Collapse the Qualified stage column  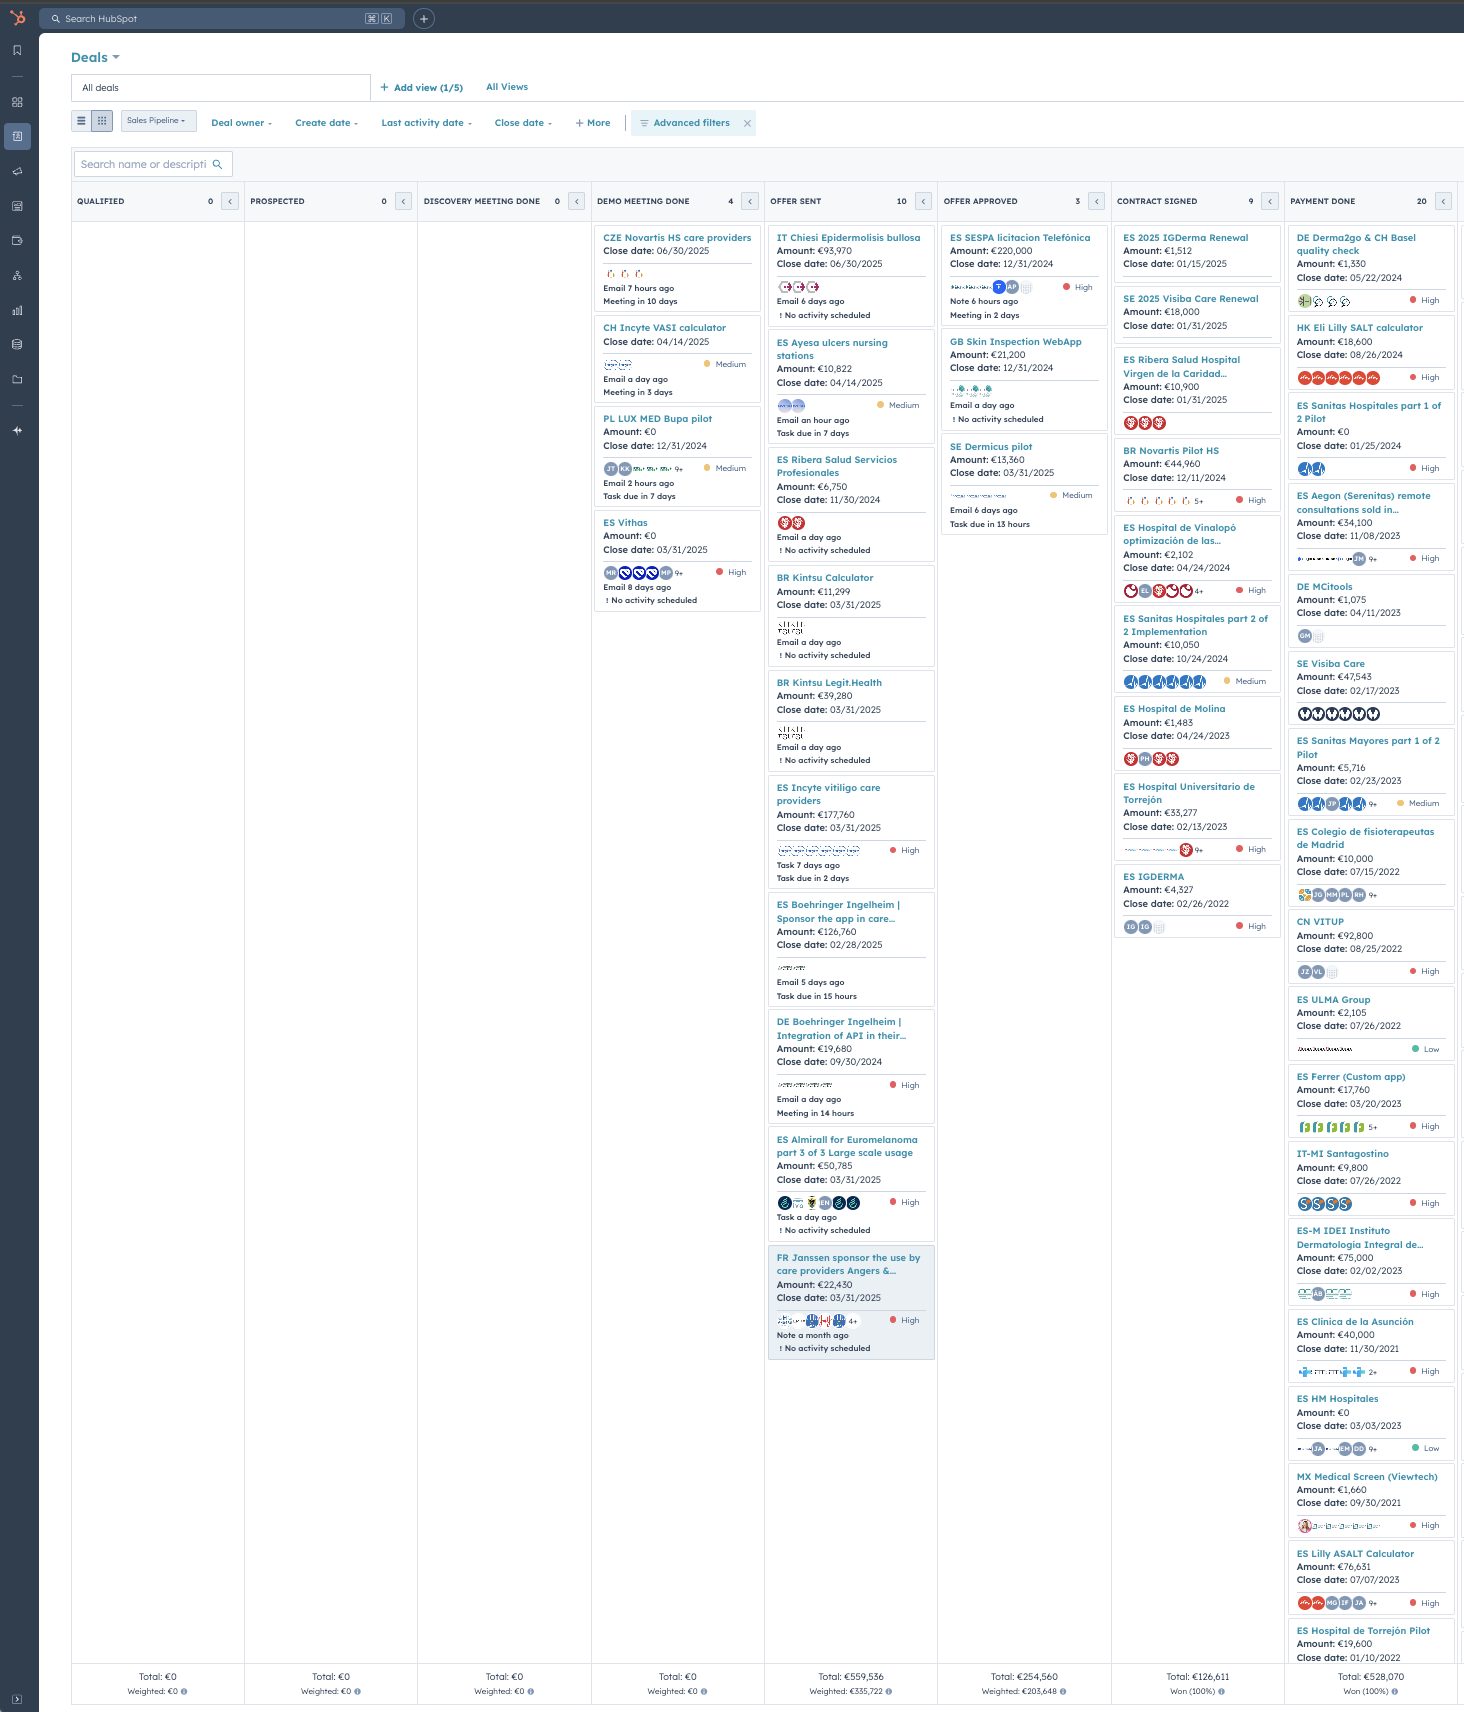pos(230,201)
